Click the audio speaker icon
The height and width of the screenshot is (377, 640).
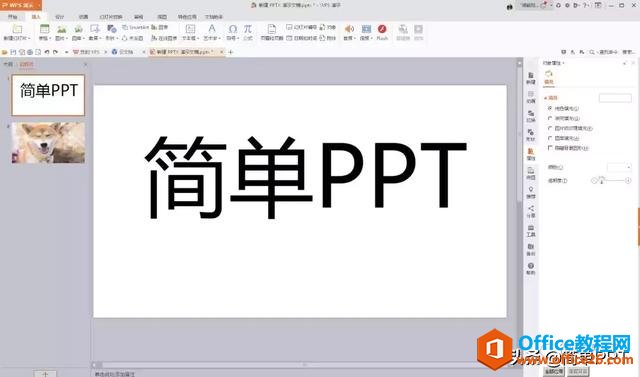(x=349, y=29)
